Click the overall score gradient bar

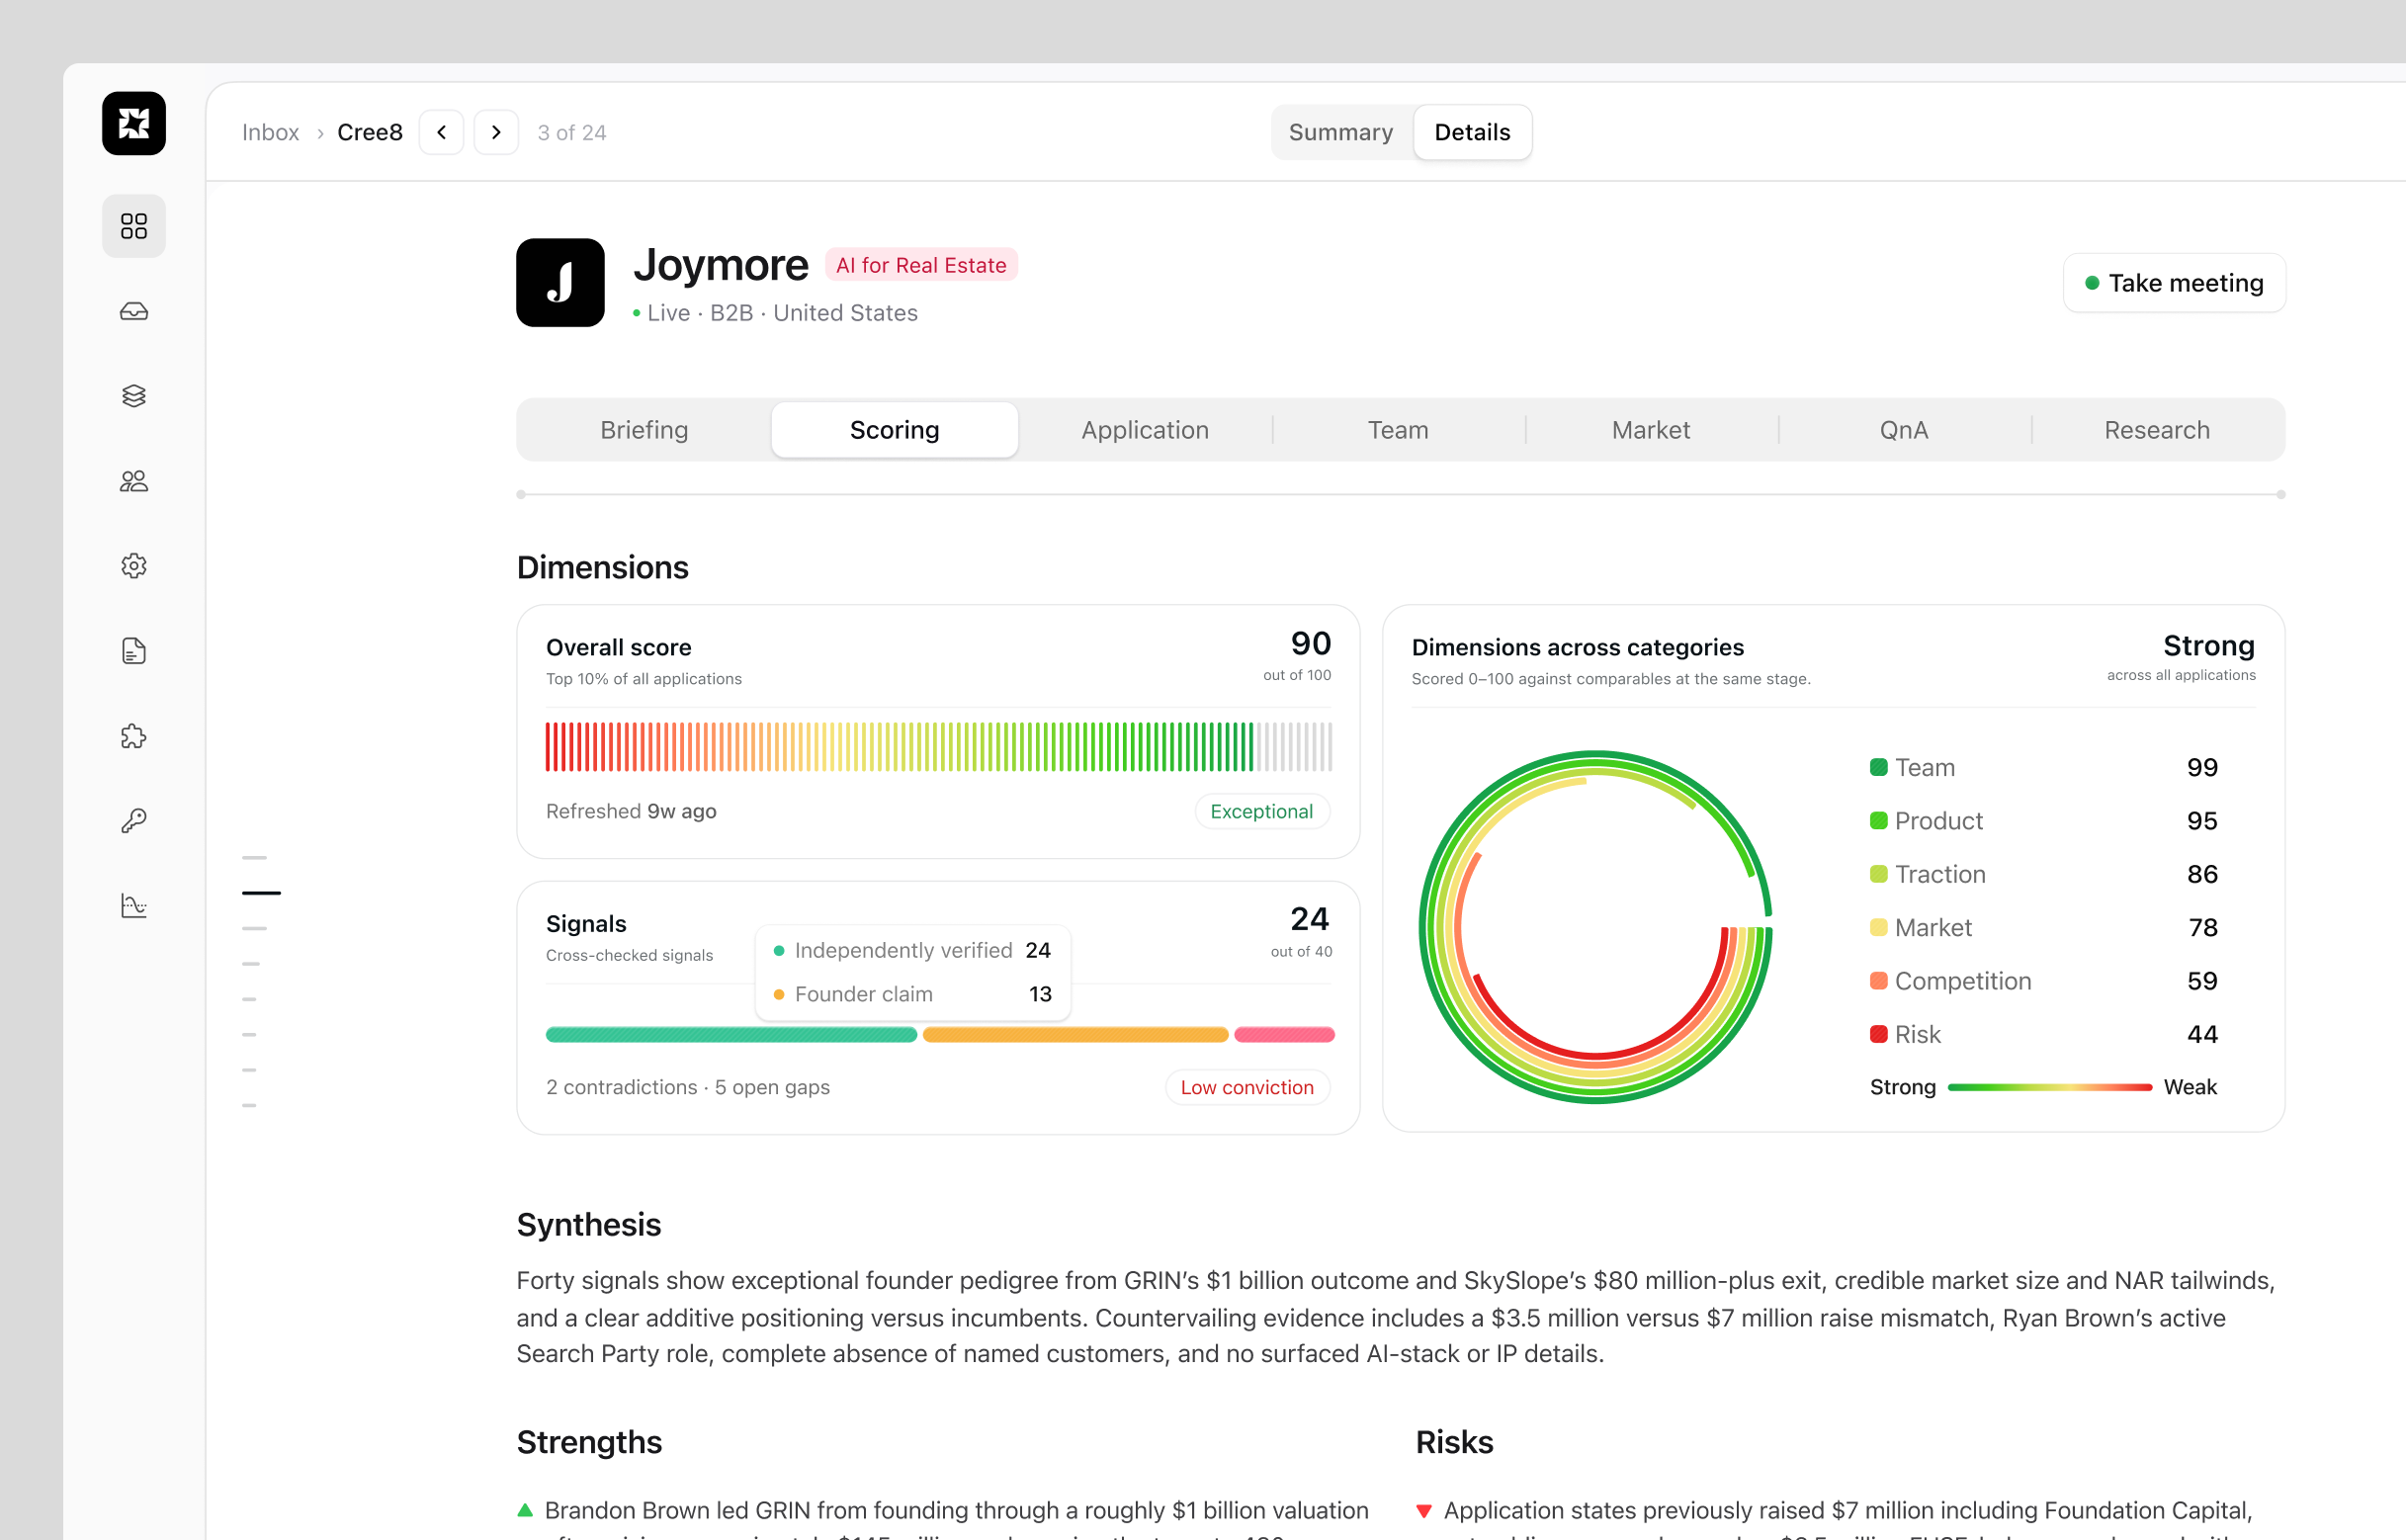pos(939,747)
